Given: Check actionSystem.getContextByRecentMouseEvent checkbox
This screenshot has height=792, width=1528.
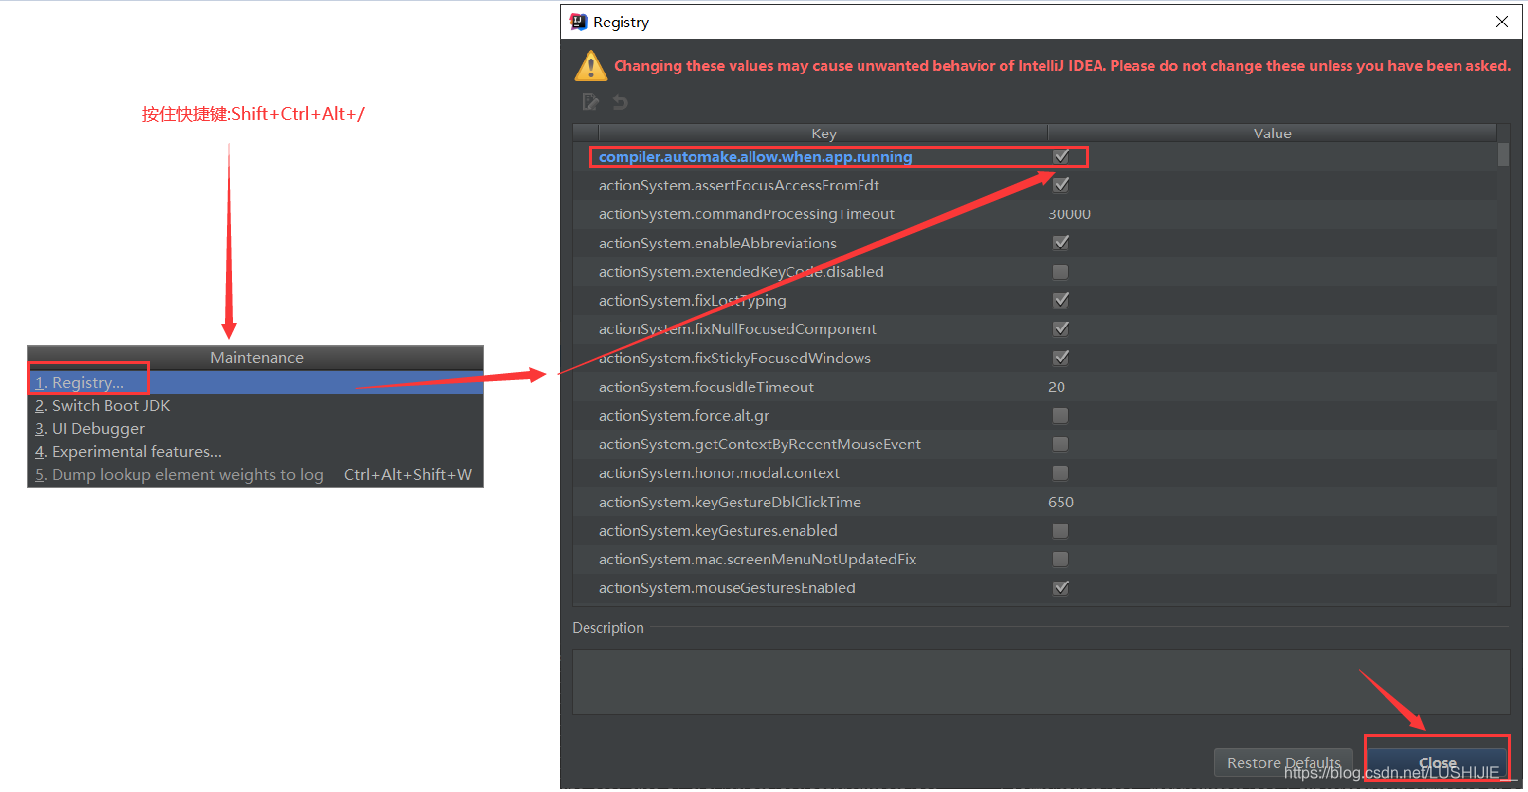Looking at the screenshot, I should [x=1061, y=444].
